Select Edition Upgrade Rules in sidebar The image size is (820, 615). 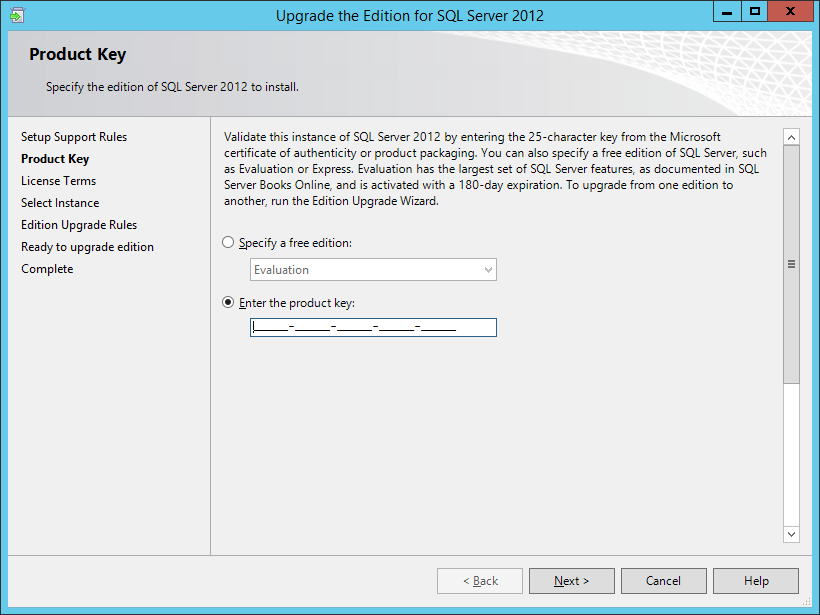[79, 225]
